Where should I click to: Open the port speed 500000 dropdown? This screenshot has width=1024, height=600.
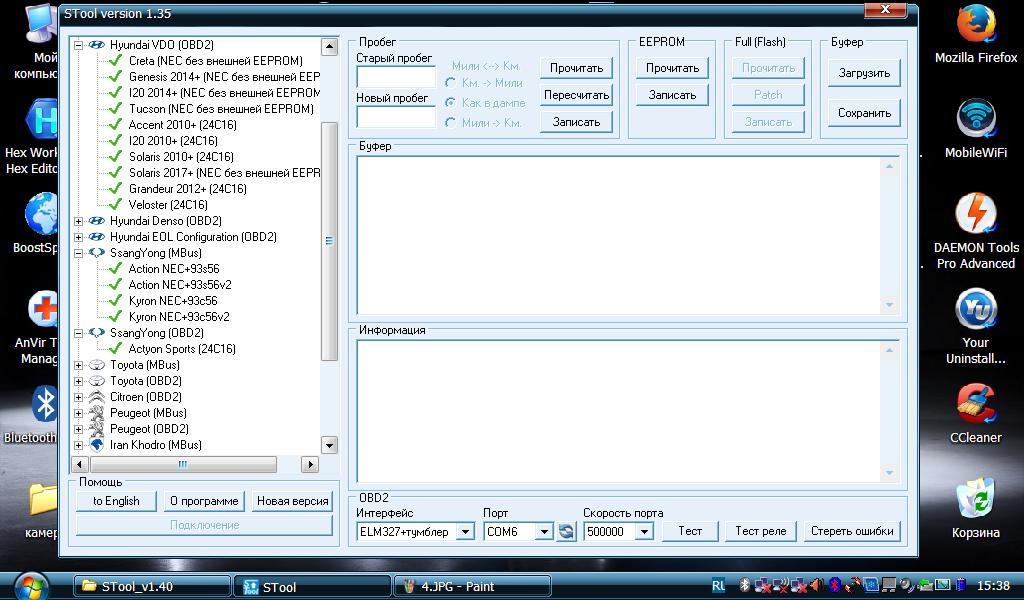643,532
